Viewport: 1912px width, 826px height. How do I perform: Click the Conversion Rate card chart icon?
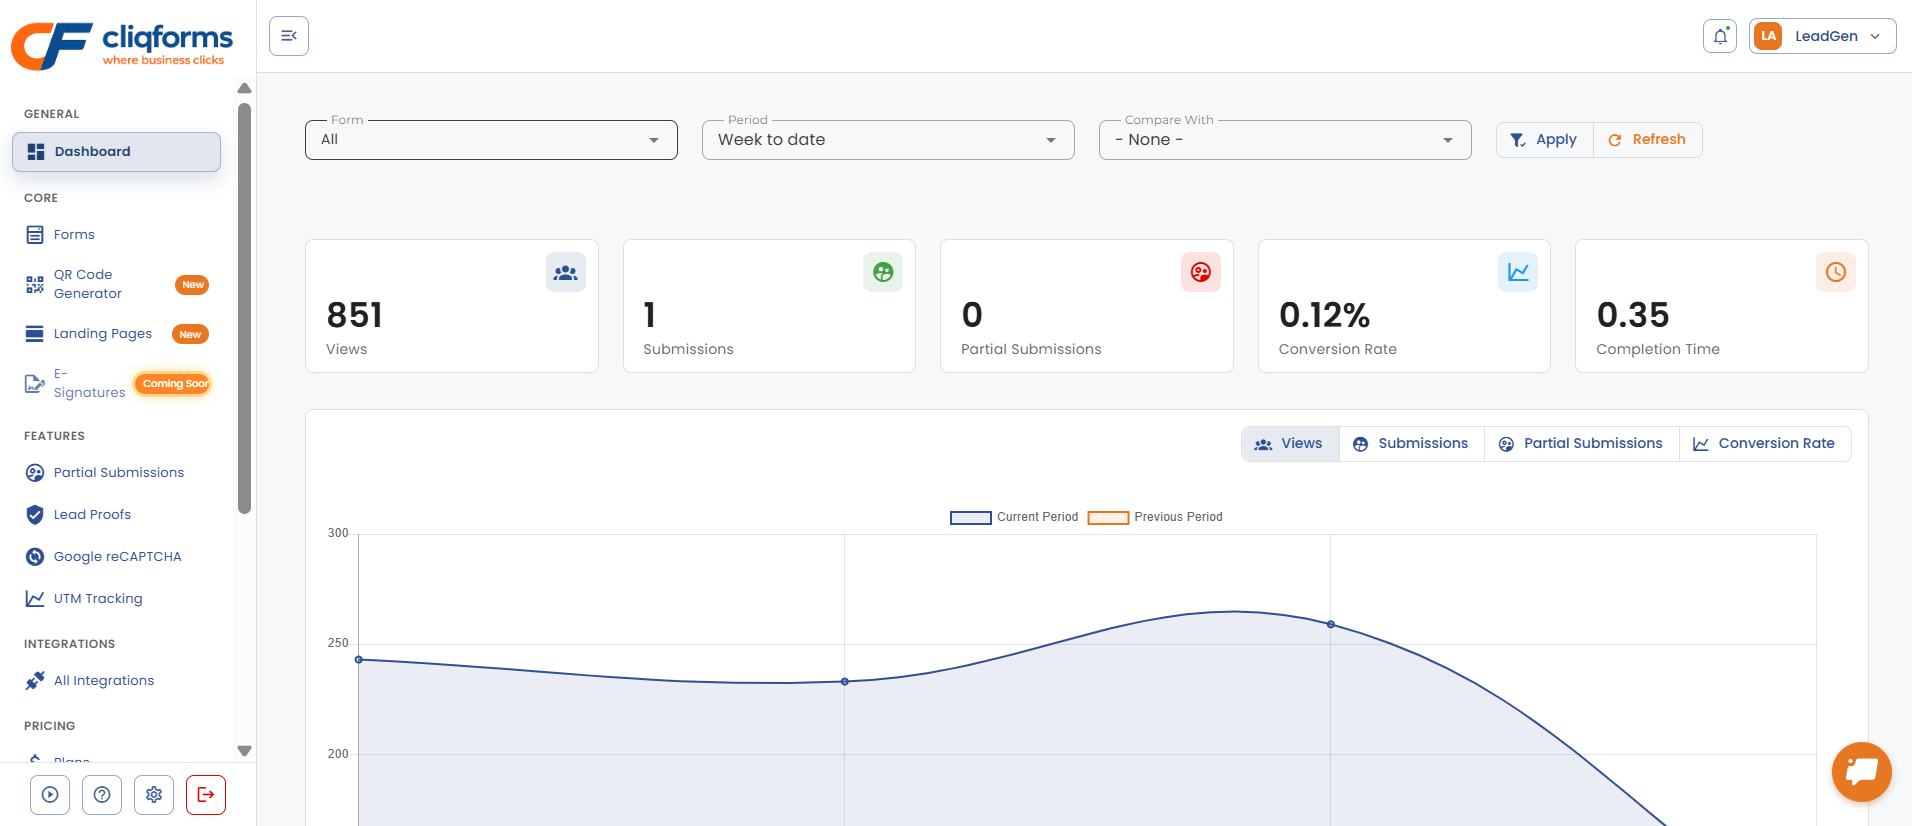[x=1518, y=272]
